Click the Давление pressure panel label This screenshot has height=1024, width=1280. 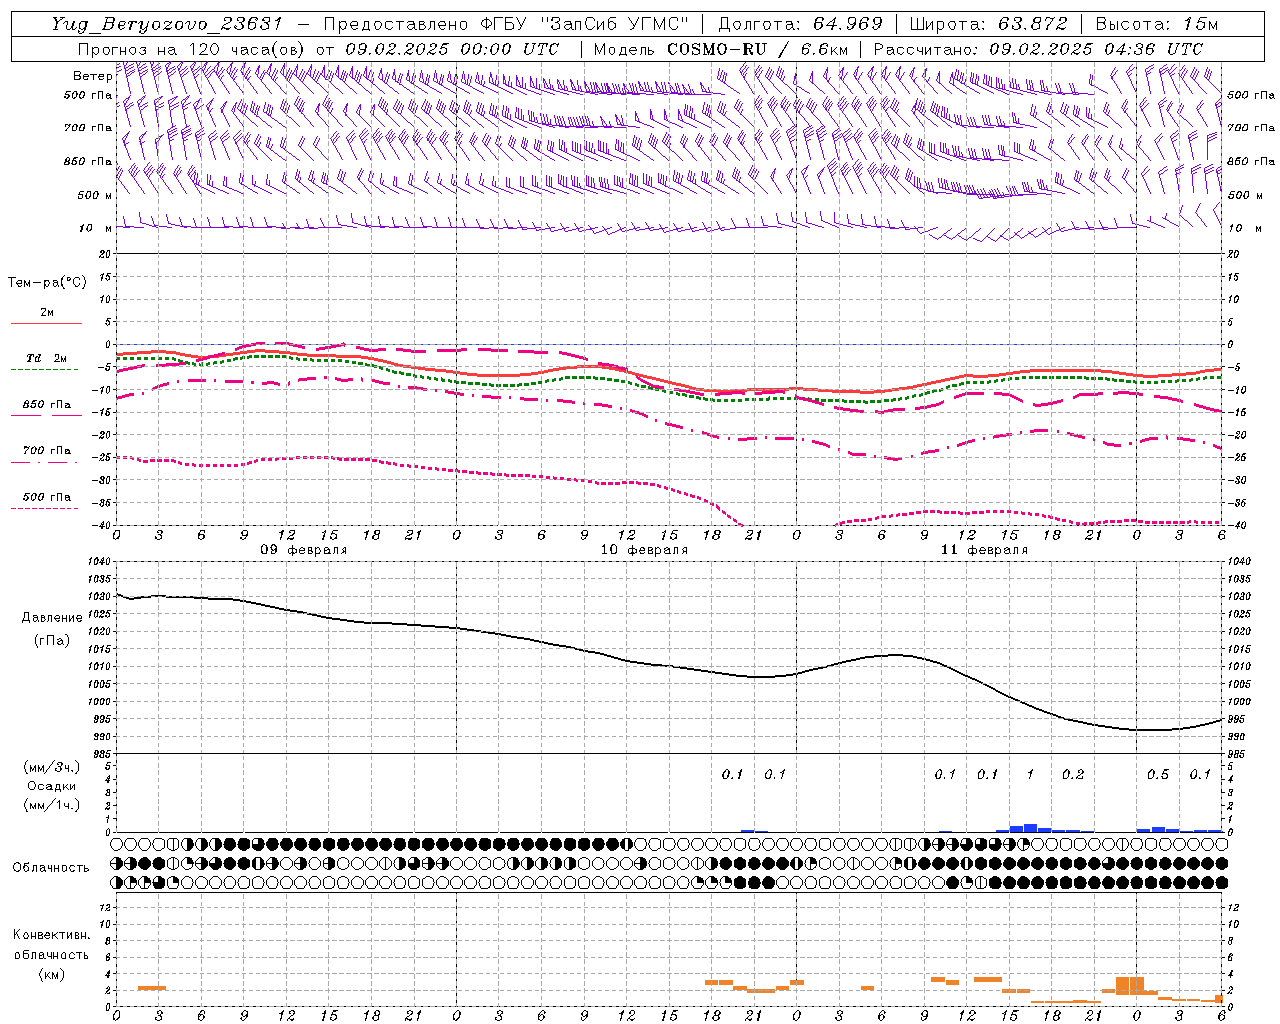pyautogui.click(x=52, y=618)
